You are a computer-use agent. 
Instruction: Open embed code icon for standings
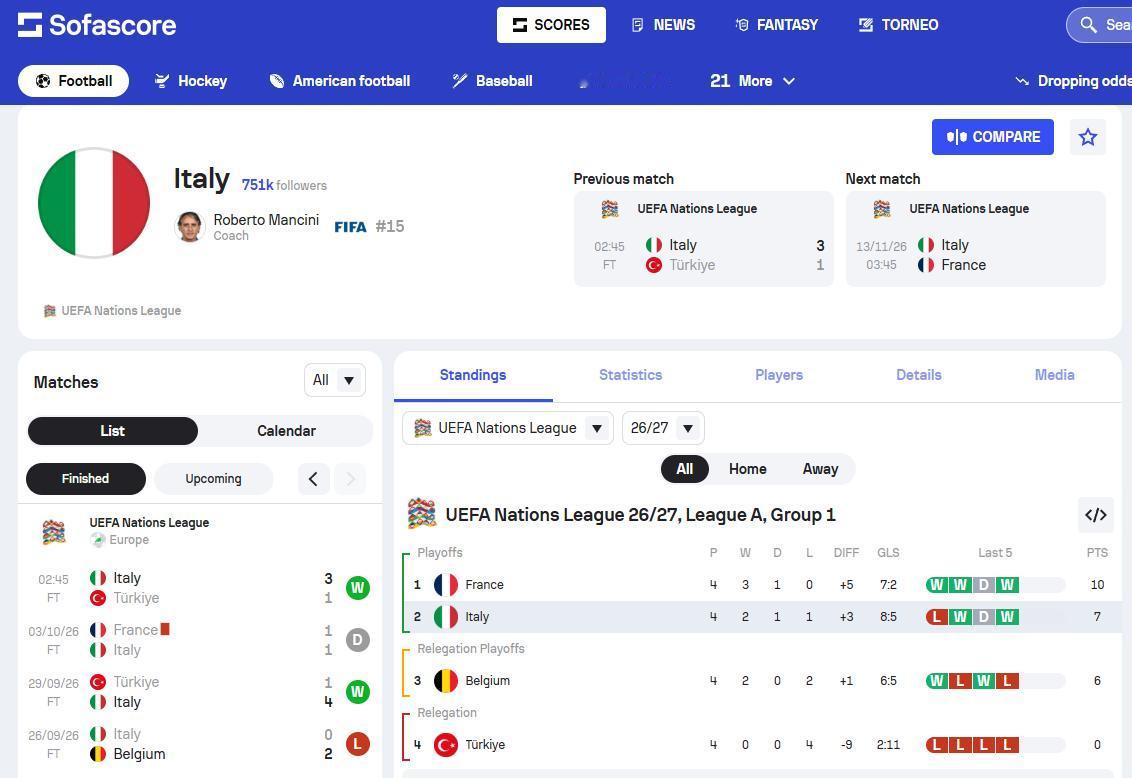pyautogui.click(x=1095, y=515)
